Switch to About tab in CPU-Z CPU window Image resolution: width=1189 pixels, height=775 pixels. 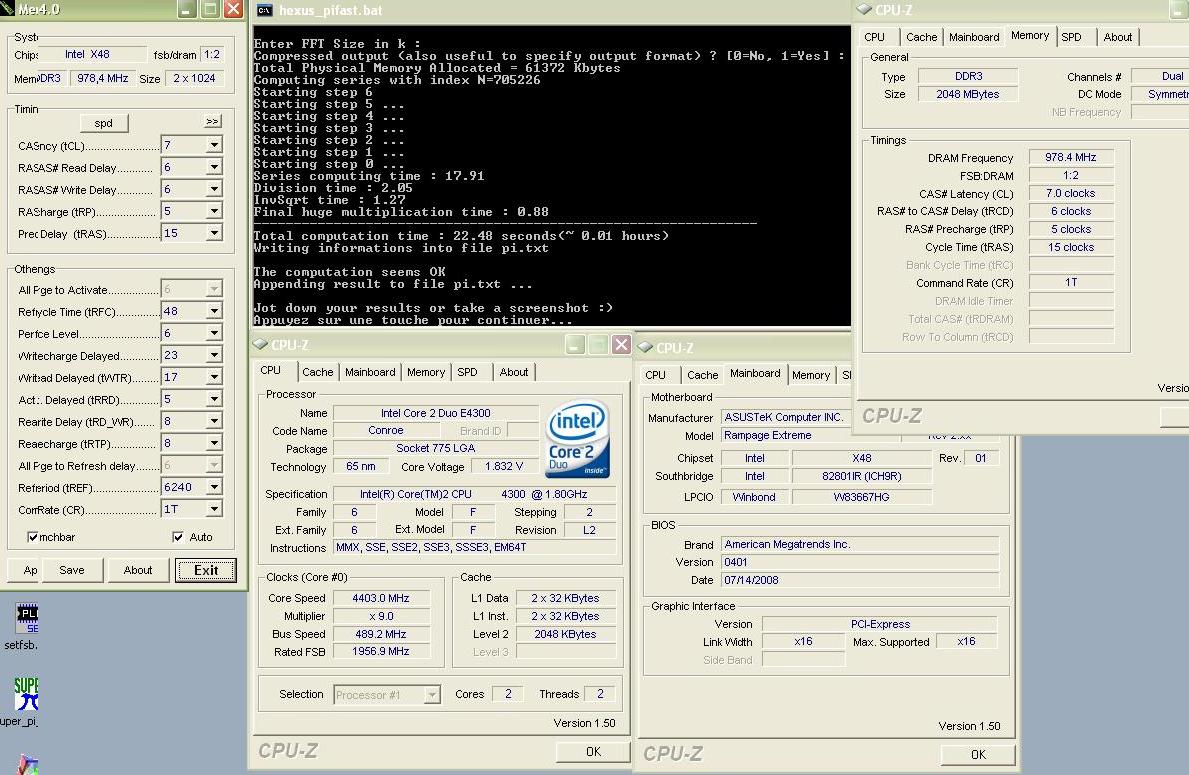coord(513,372)
